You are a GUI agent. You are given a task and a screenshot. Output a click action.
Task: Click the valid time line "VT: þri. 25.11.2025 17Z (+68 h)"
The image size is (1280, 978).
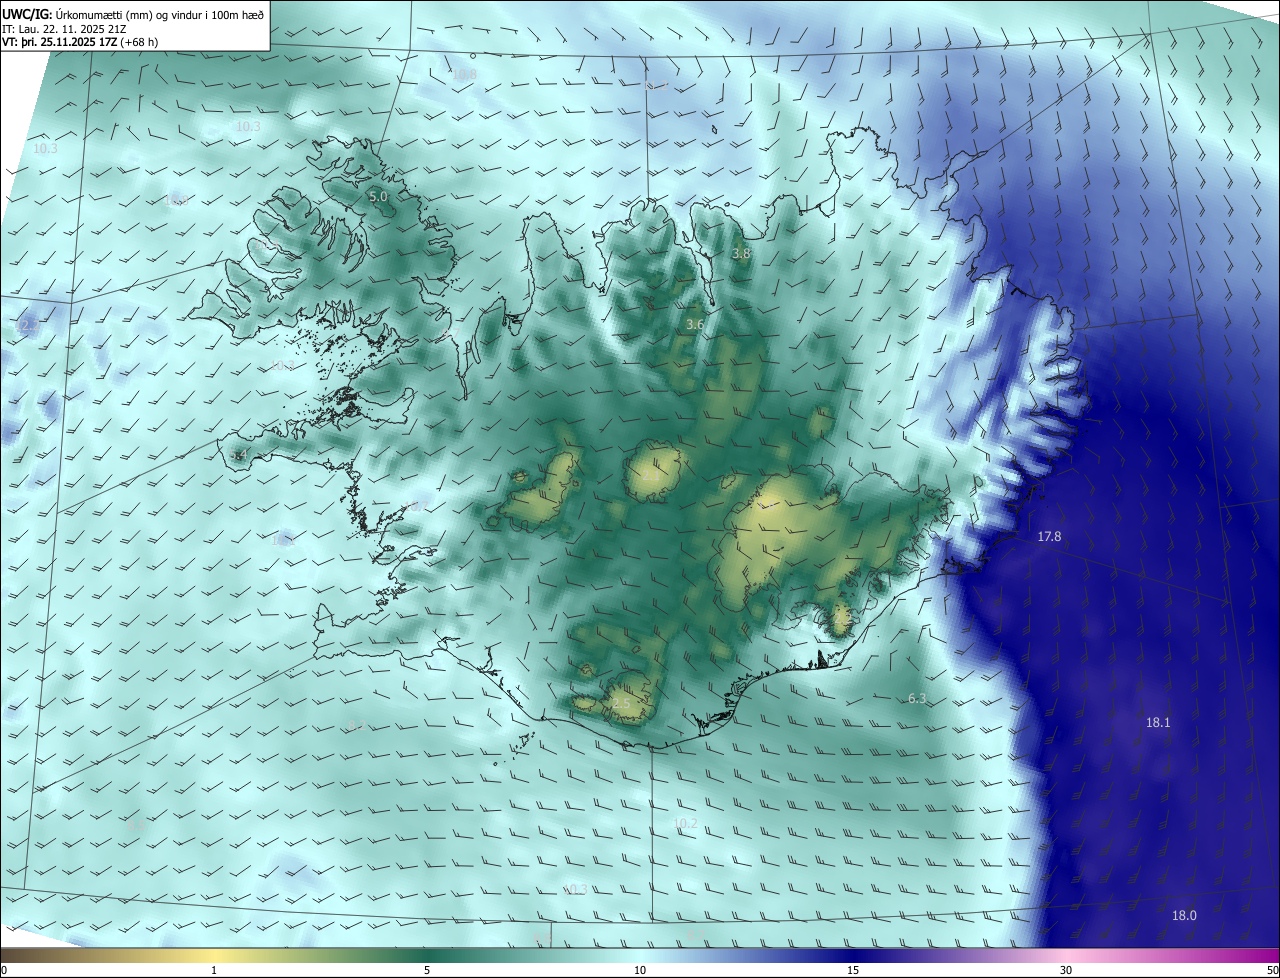[x=80, y=42]
